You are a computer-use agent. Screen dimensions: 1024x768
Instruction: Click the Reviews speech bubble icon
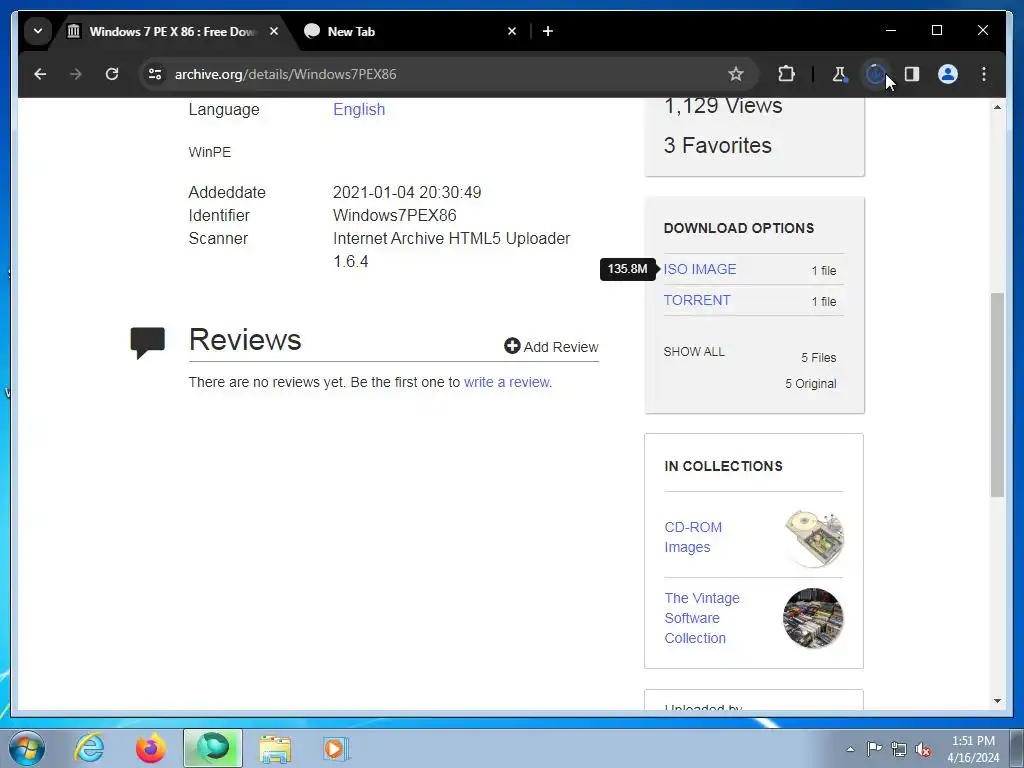coord(147,342)
